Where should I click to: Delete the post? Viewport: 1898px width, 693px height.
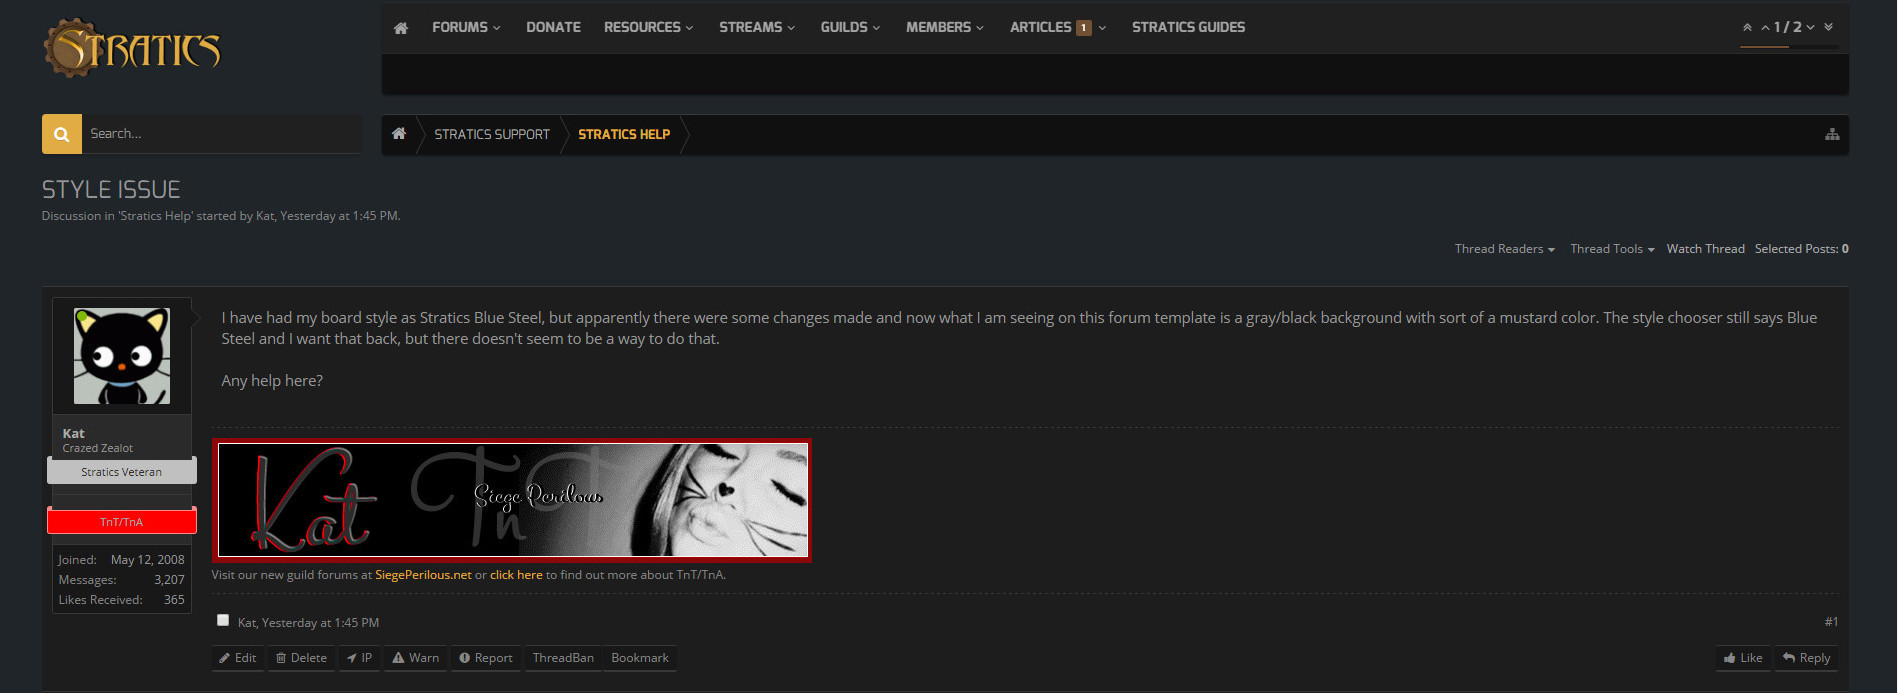pyautogui.click(x=301, y=658)
